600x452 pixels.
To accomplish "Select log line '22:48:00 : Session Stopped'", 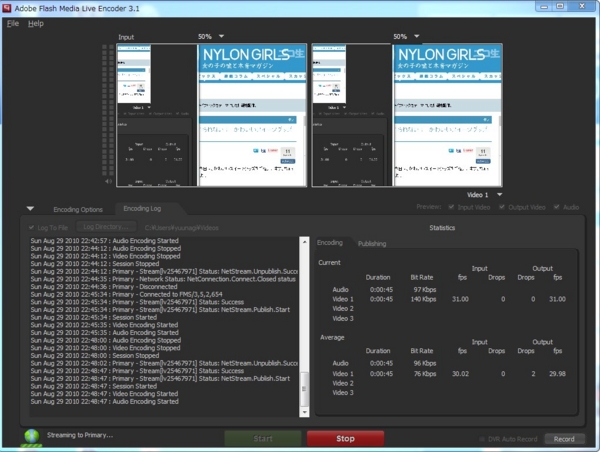I will [x=95, y=356].
